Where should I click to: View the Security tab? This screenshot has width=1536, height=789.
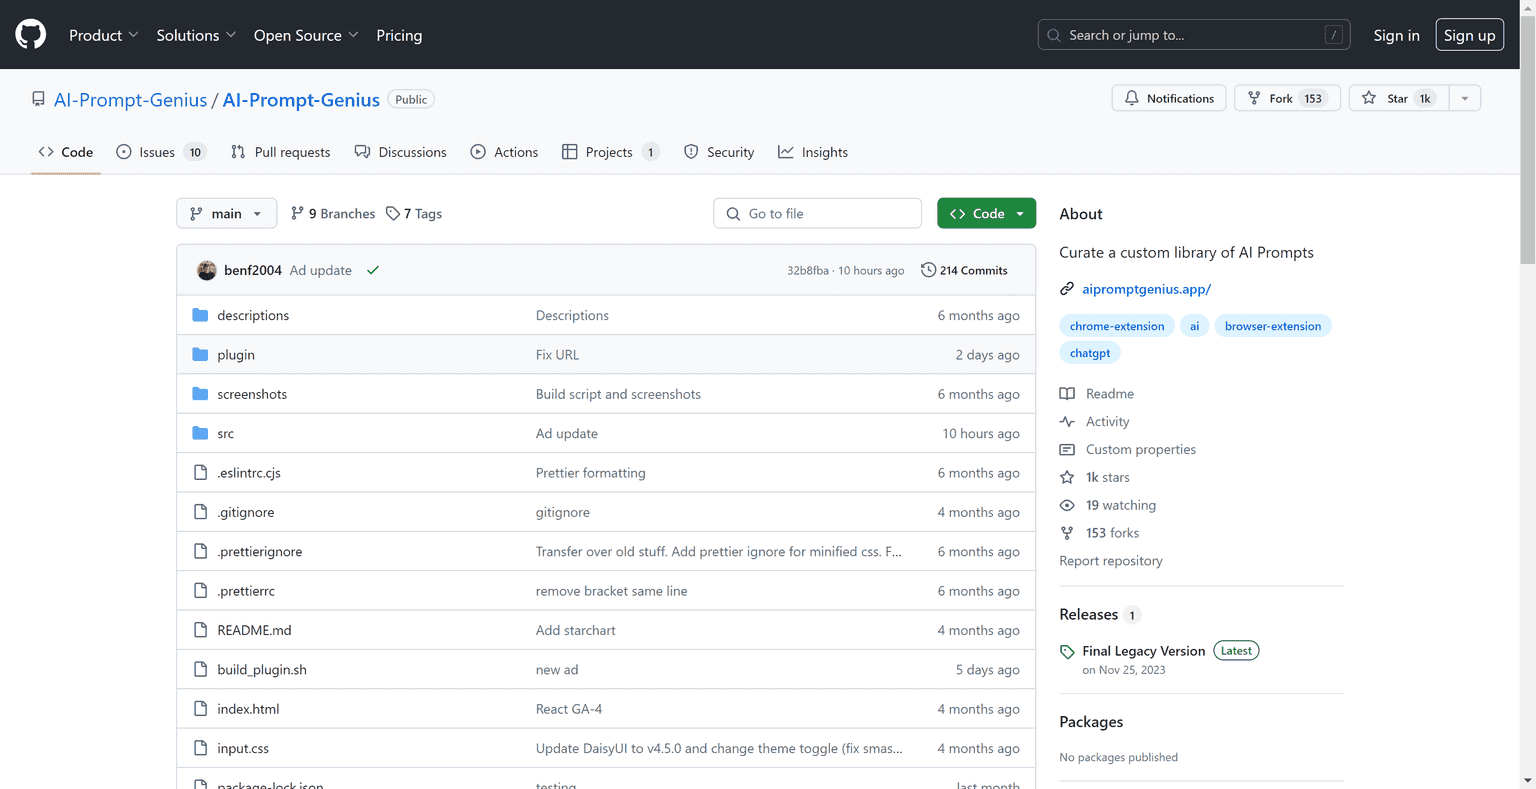[719, 152]
